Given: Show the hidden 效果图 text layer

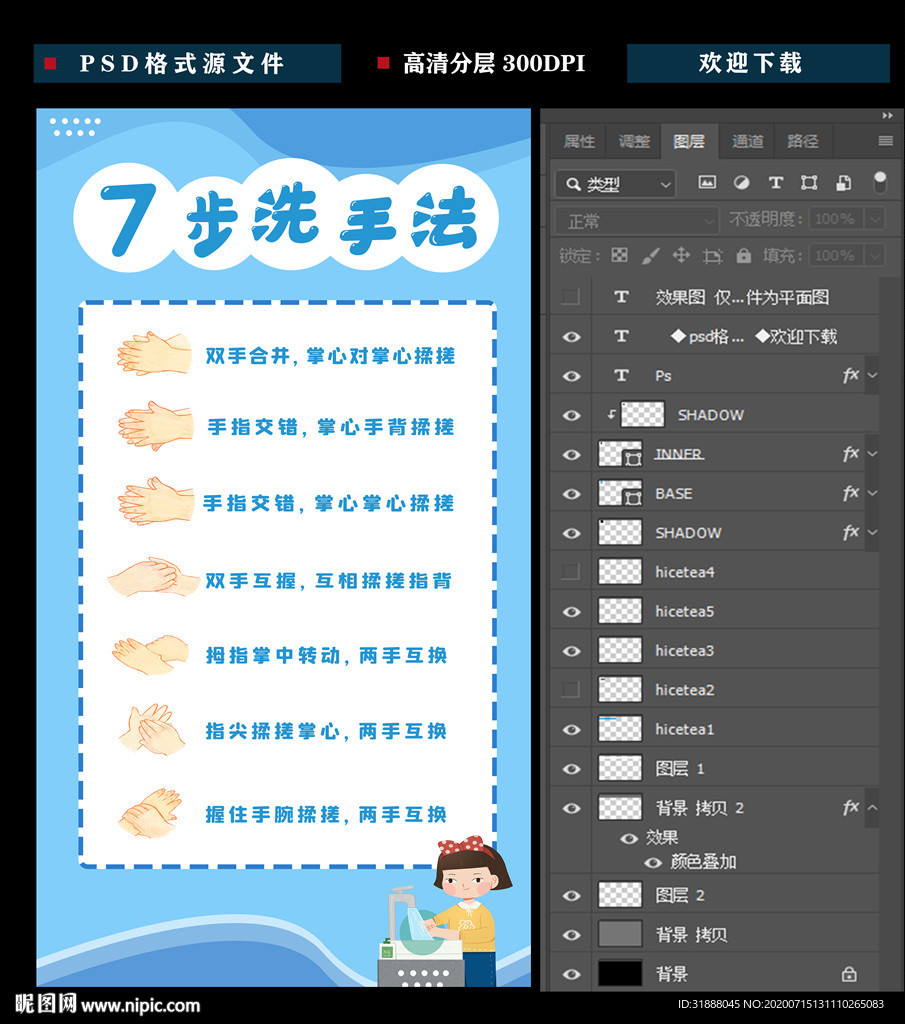Looking at the screenshot, I should pyautogui.click(x=571, y=297).
